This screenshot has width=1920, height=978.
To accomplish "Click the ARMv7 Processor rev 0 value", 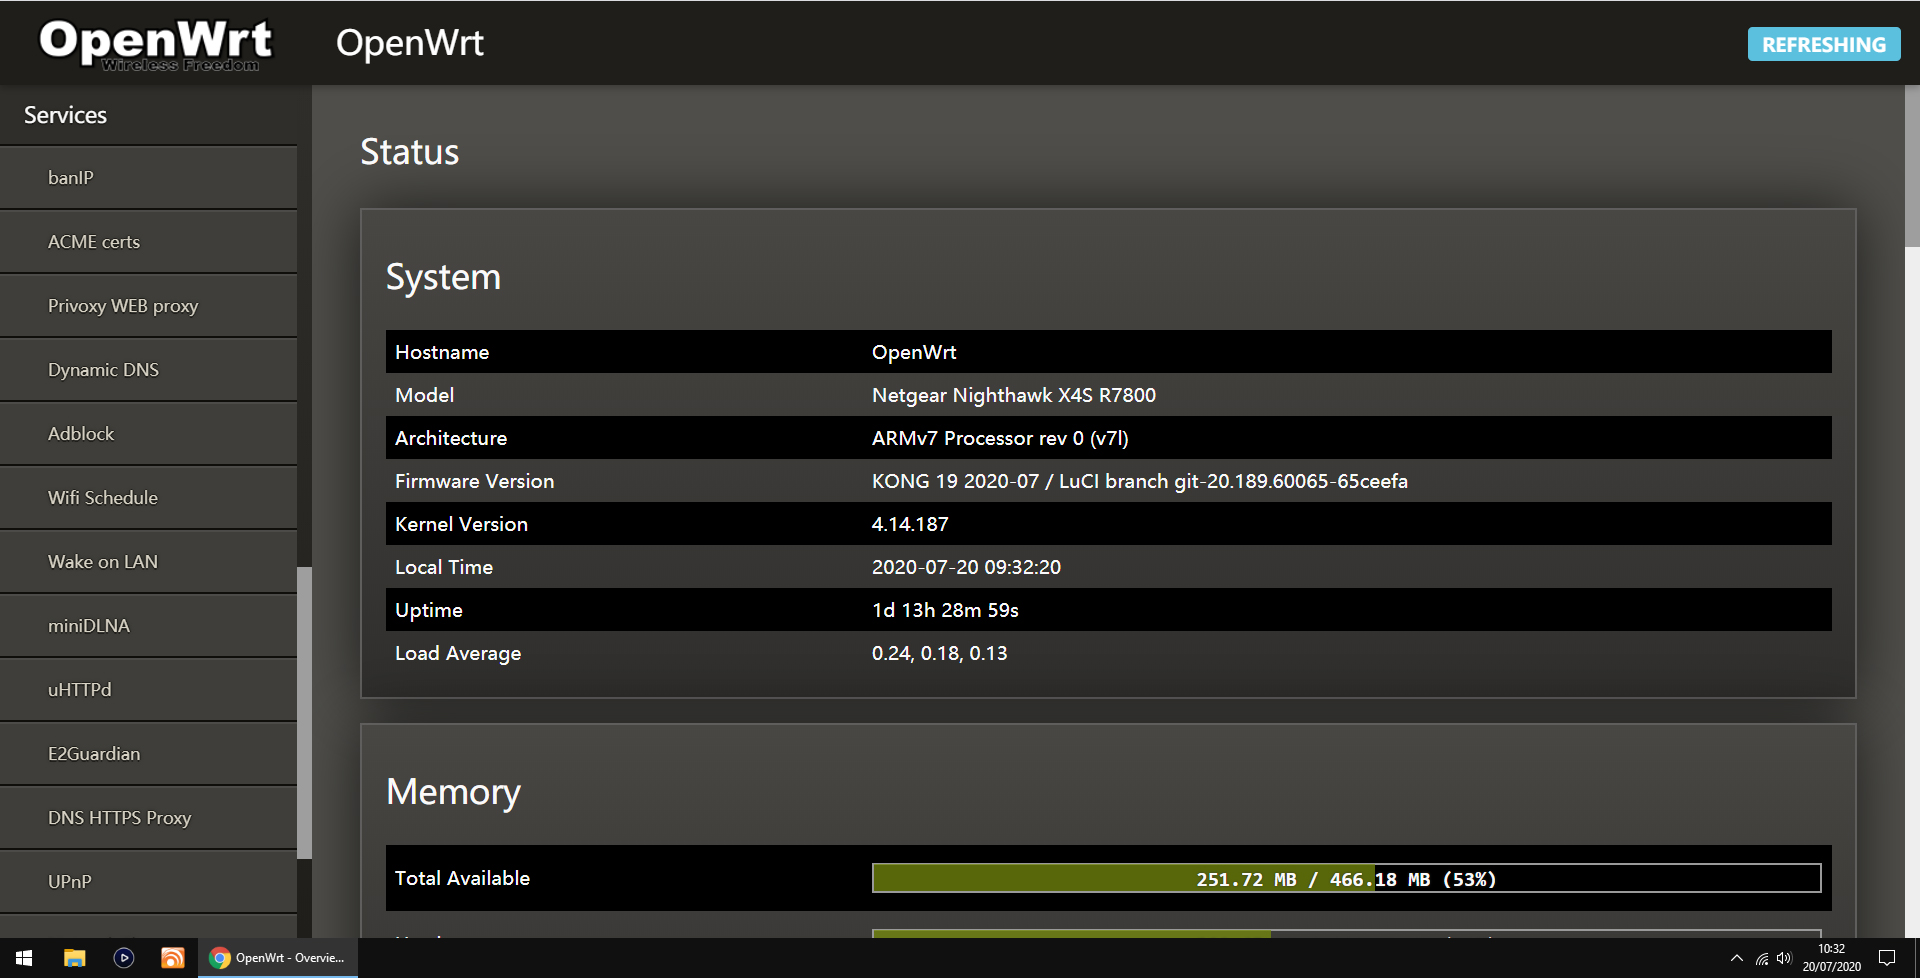I will (x=1000, y=438).
